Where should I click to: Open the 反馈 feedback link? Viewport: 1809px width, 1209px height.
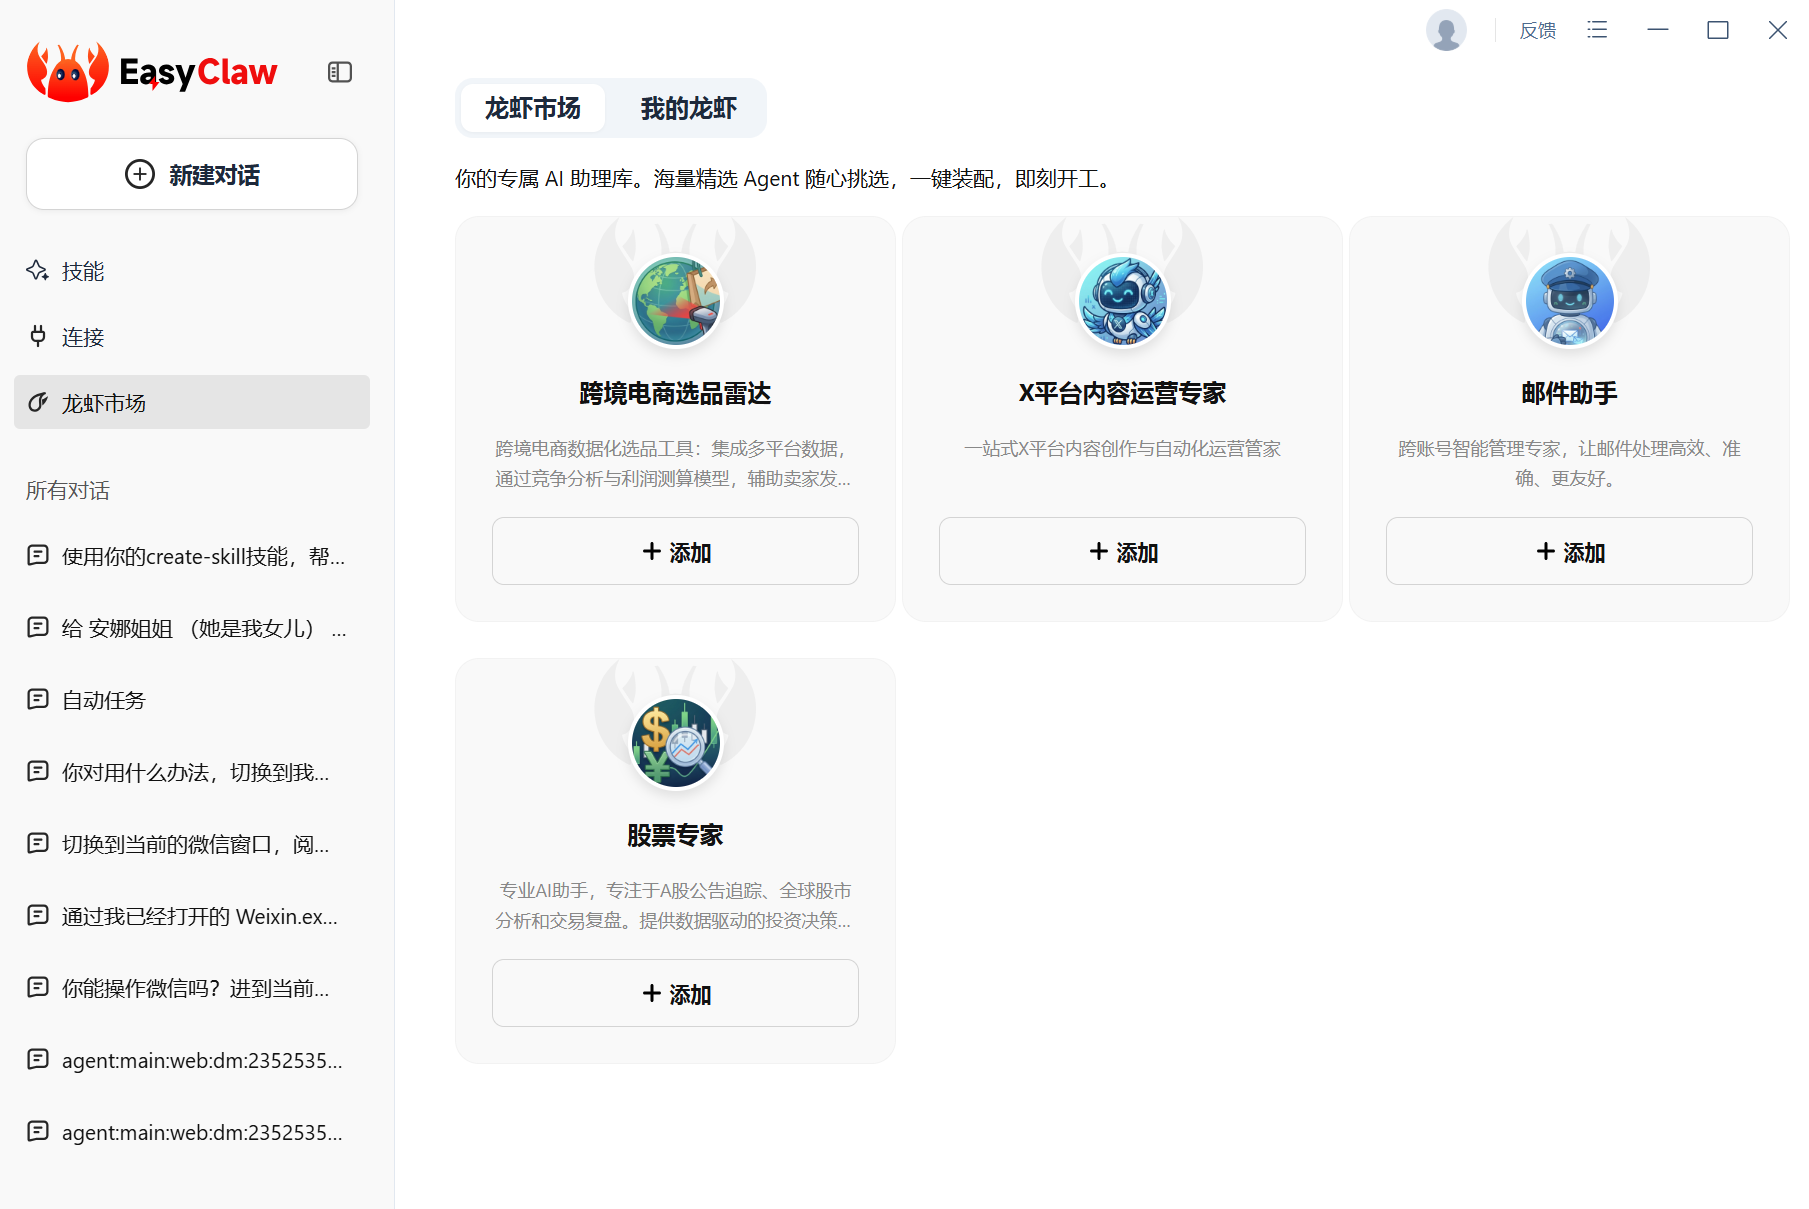coord(1537,31)
